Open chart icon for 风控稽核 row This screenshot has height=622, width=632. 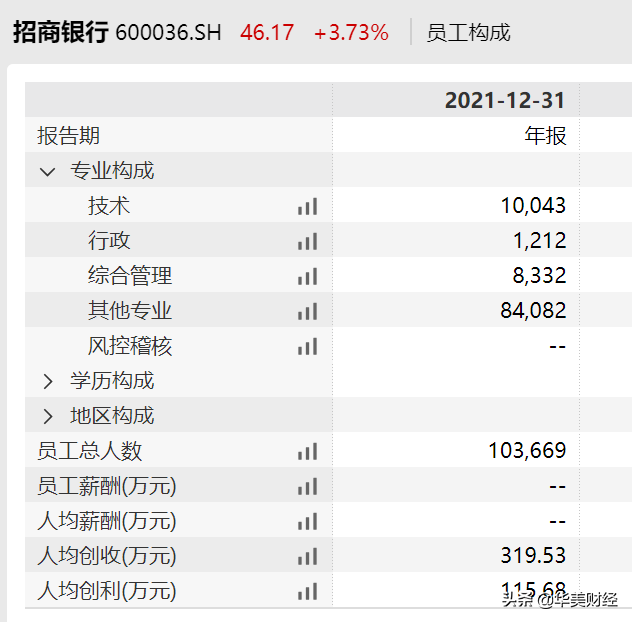(x=308, y=347)
